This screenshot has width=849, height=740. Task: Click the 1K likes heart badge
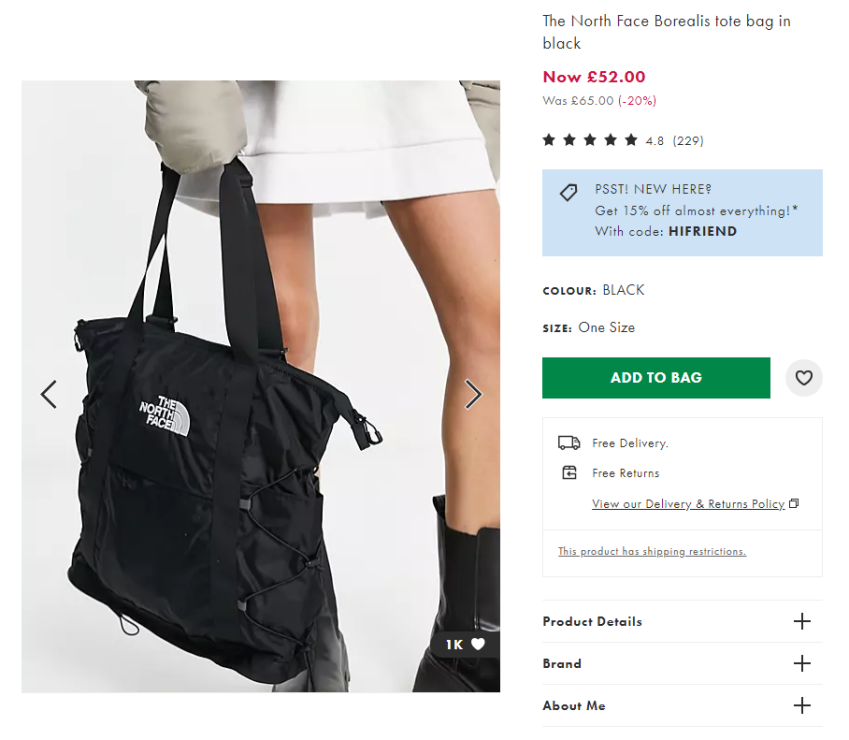(465, 644)
